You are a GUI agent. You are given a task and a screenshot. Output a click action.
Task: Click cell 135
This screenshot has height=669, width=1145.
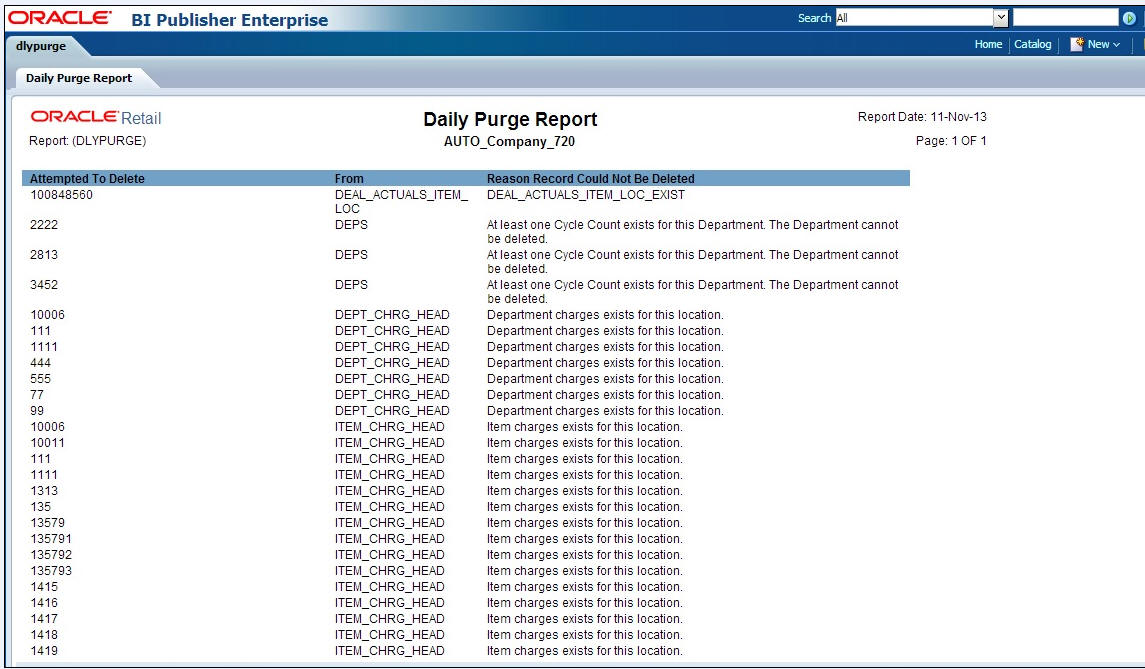pyautogui.click(x=40, y=507)
